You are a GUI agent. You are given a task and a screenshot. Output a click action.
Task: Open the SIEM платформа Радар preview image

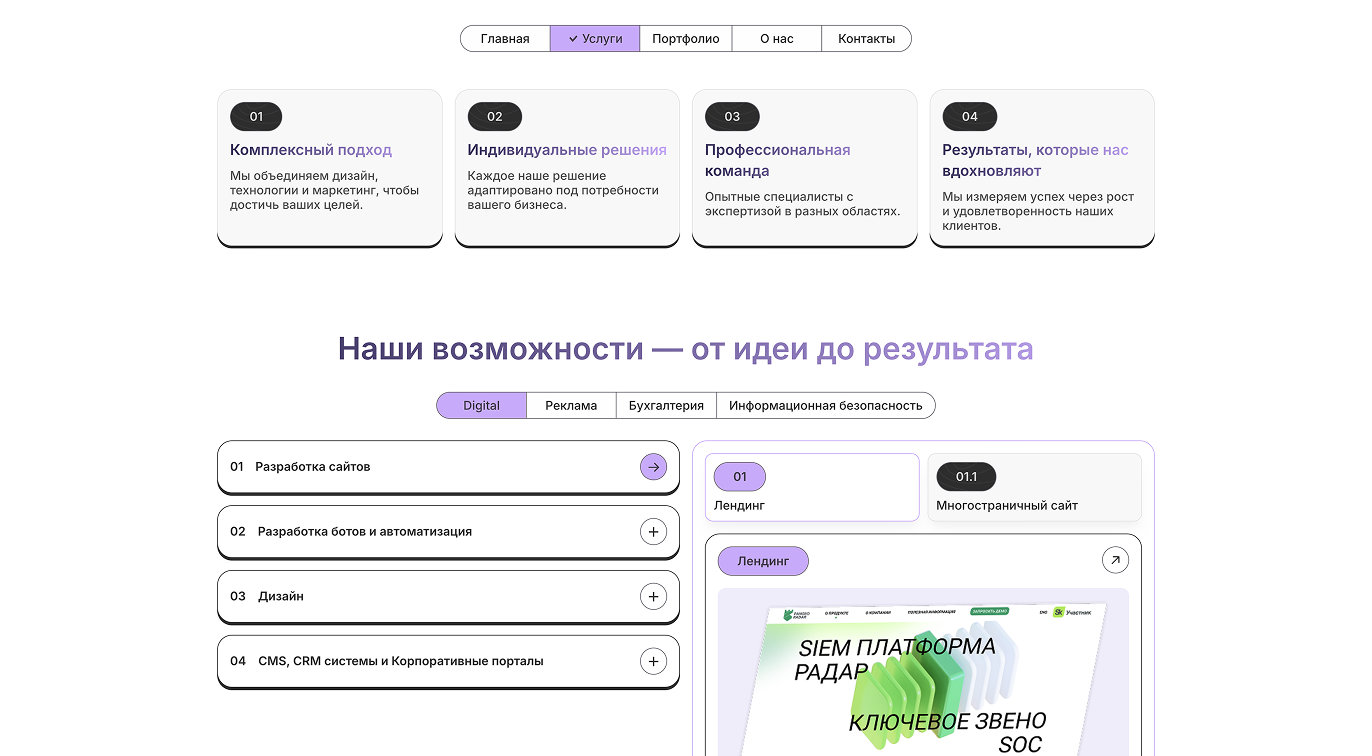922,680
